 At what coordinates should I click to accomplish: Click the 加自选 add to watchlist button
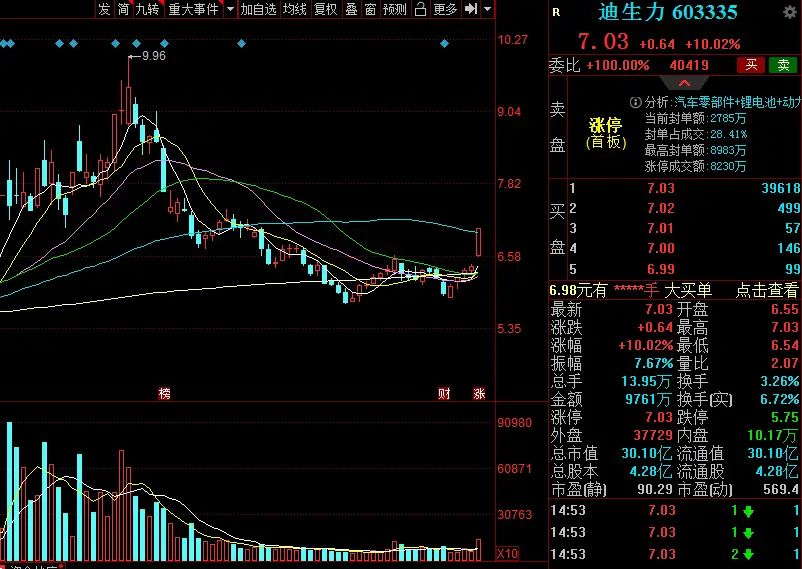pos(258,9)
